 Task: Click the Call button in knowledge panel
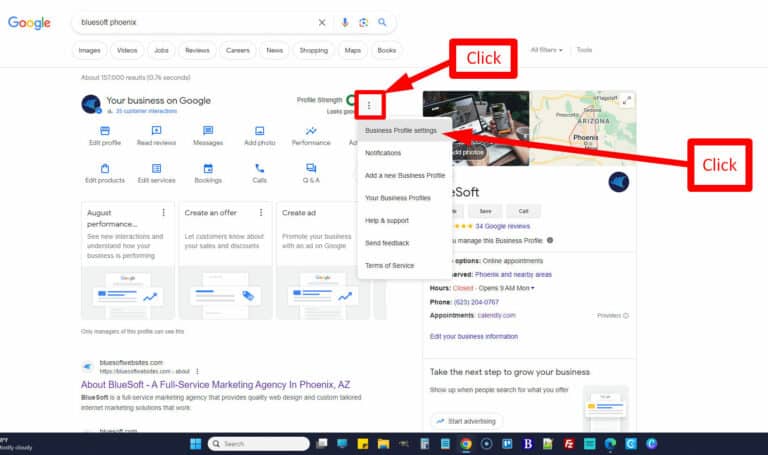tap(524, 211)
